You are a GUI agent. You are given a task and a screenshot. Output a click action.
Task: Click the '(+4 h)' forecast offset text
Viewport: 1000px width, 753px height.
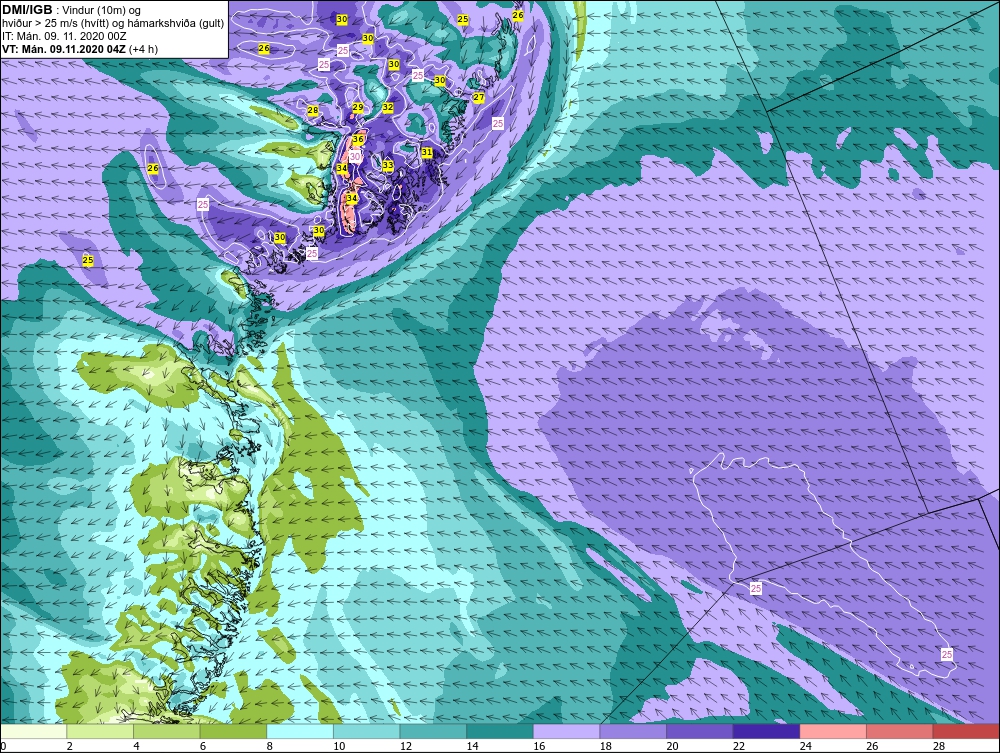pos(143,49)
